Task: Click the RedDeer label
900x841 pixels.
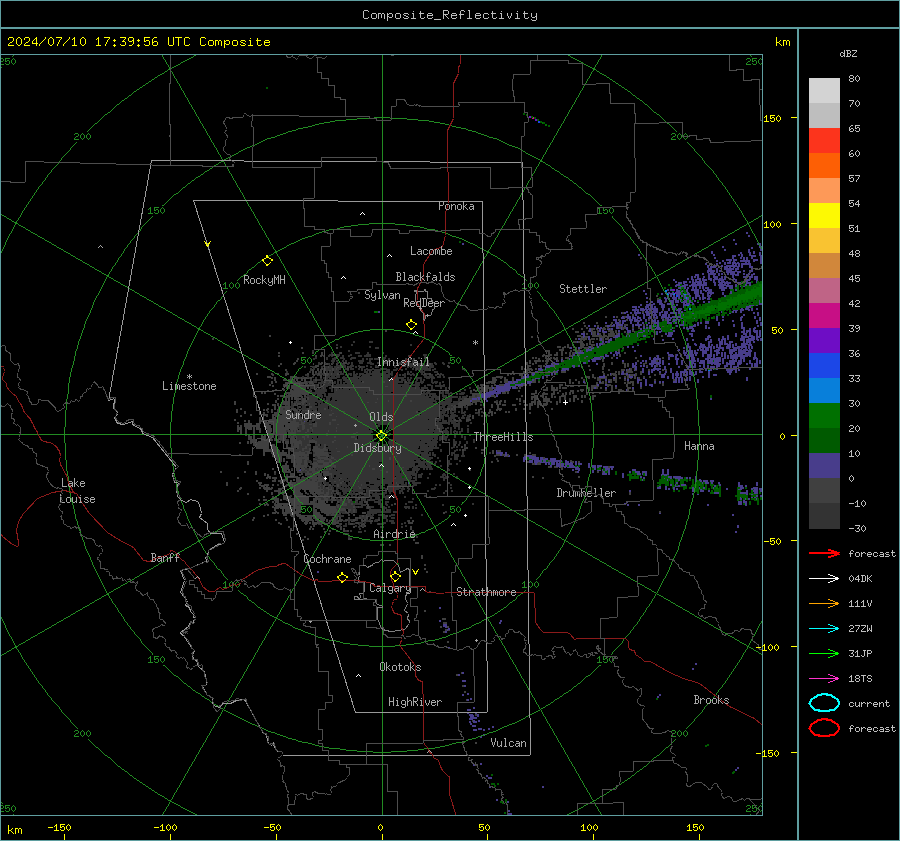Action: click(424, 303)
